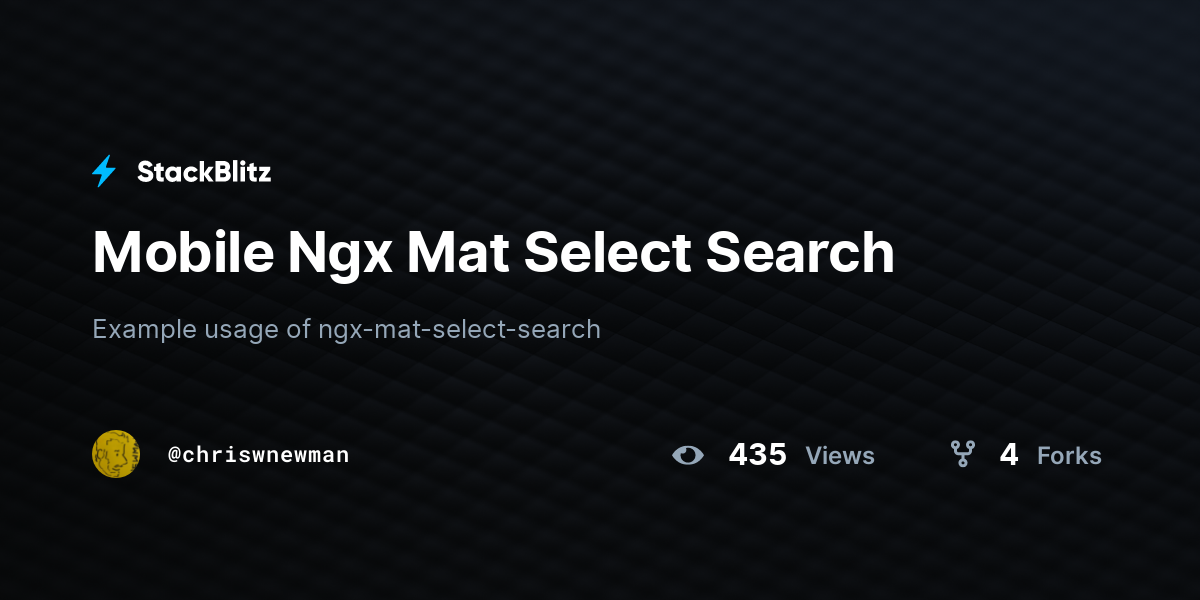Click the eye icon beside 435

(688, 455)
